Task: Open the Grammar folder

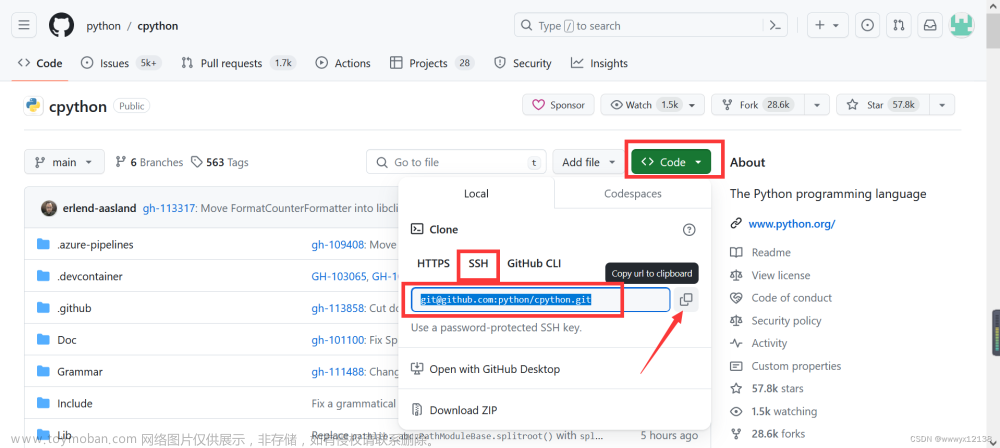Action: click(80, 371)
